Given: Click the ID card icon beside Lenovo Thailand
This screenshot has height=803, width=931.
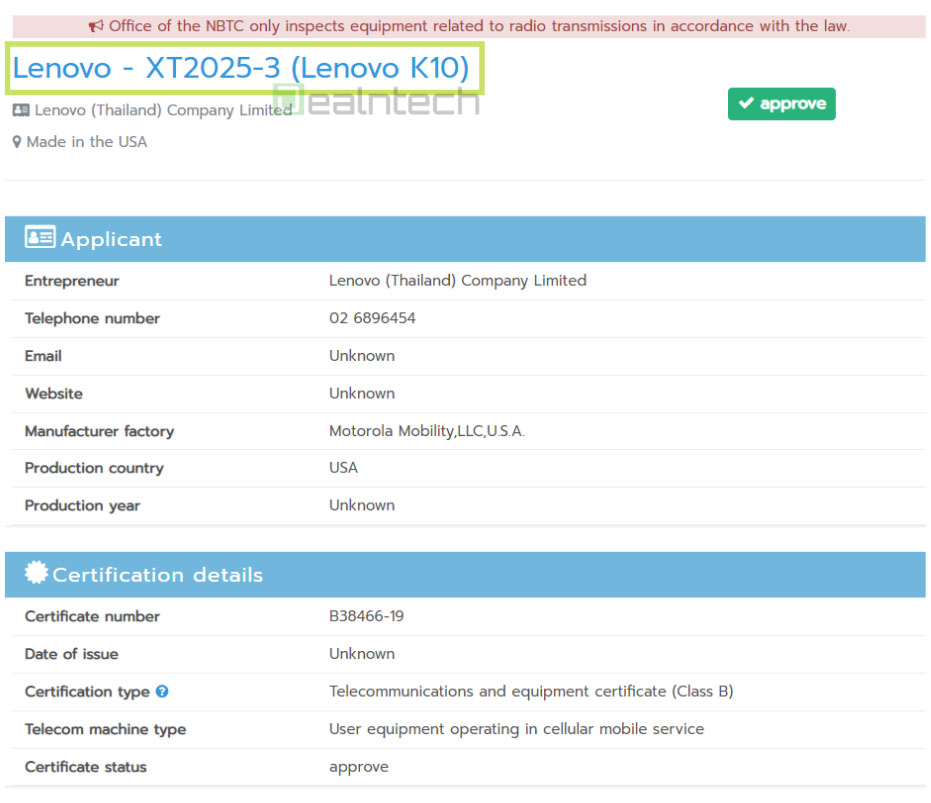Looking at the screenshot, I should (x=20, y=110).
